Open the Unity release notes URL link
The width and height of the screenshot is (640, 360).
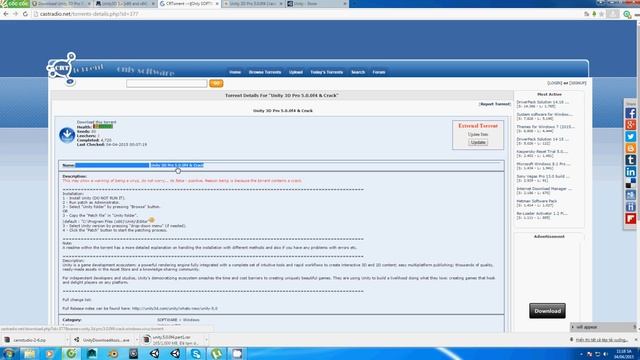175,309
